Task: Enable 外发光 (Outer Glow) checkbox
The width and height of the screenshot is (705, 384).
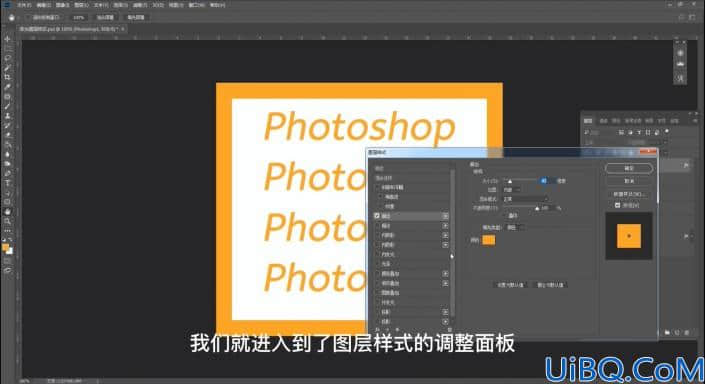Action: coord(377,303)
